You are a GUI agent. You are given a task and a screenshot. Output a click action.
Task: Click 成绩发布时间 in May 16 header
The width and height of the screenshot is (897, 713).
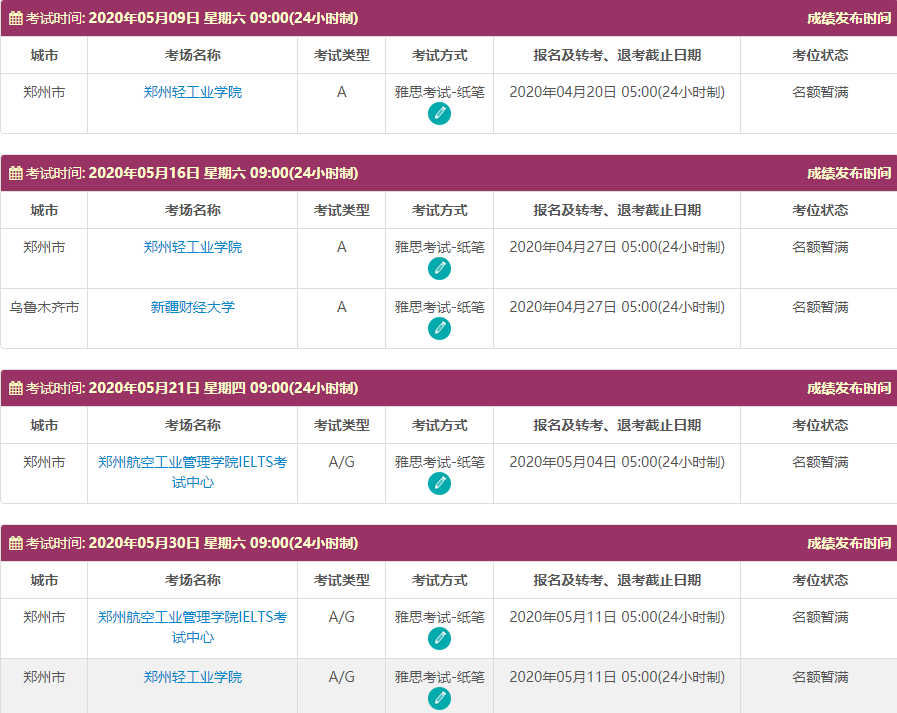coord(849,173)
